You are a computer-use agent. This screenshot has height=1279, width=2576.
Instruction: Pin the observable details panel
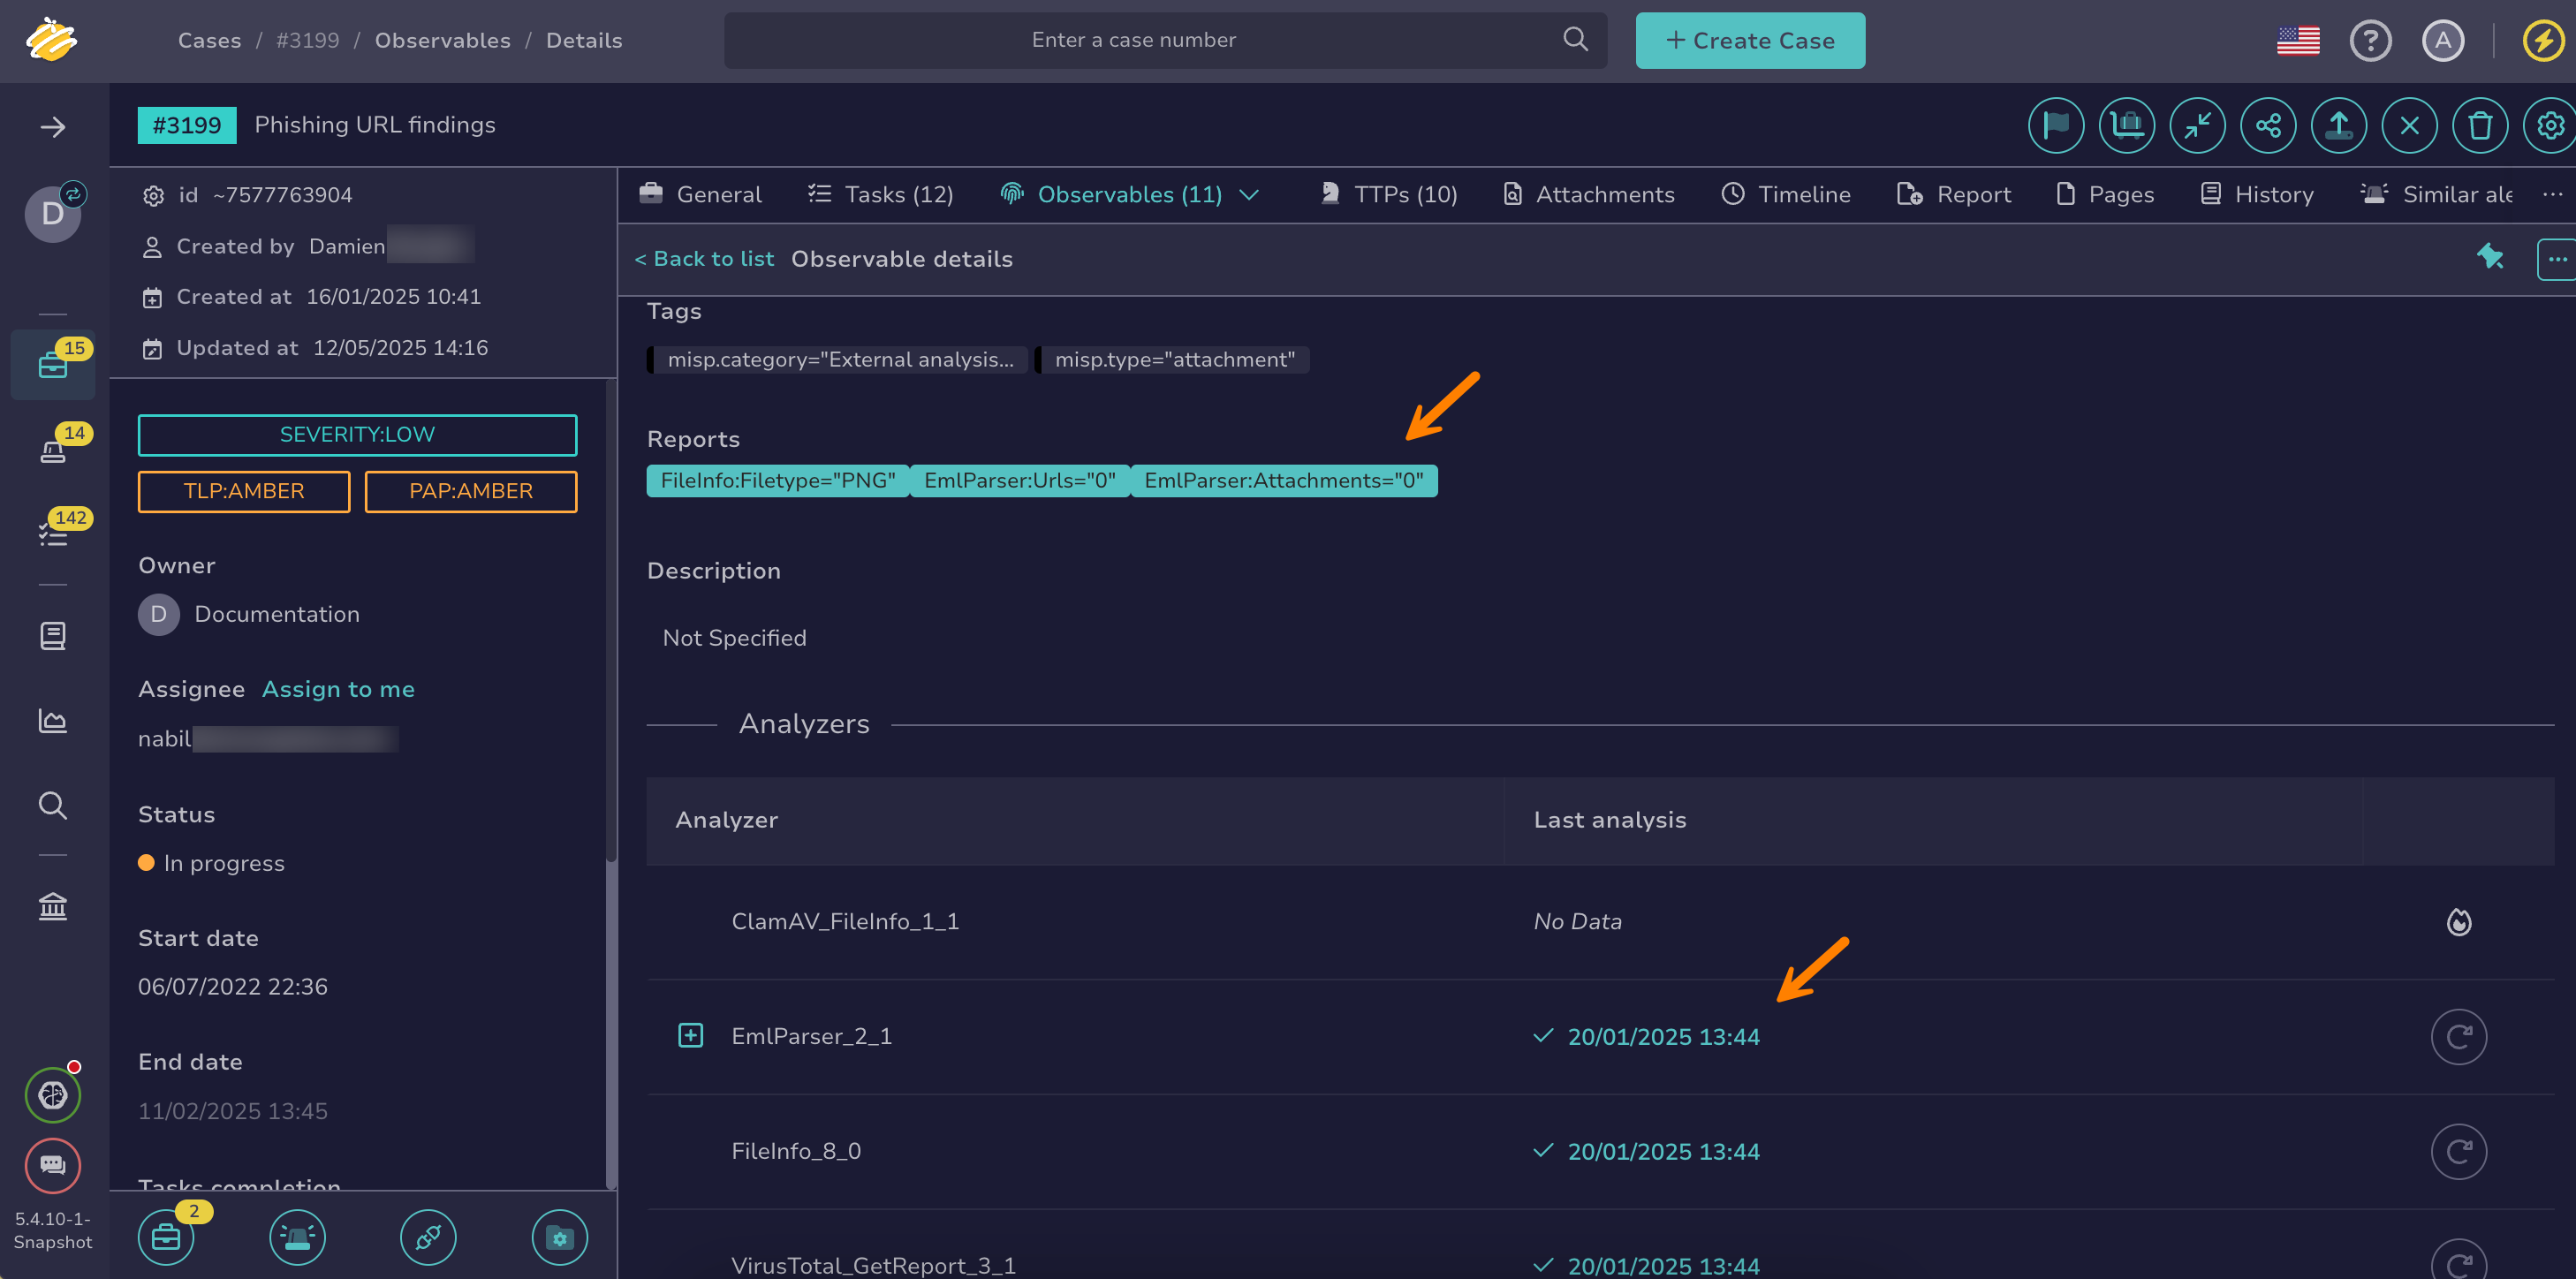pos(2489,258)
